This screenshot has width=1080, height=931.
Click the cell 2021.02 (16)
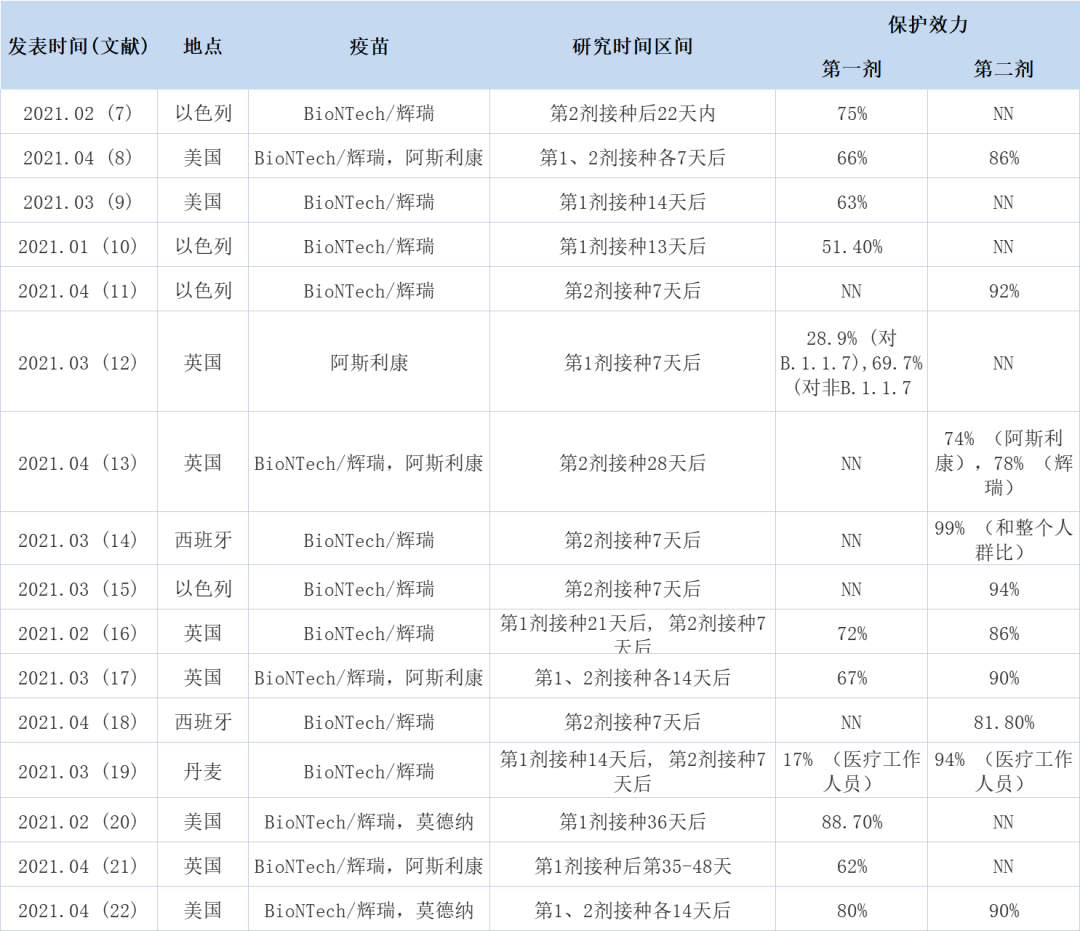click(79, 633)
